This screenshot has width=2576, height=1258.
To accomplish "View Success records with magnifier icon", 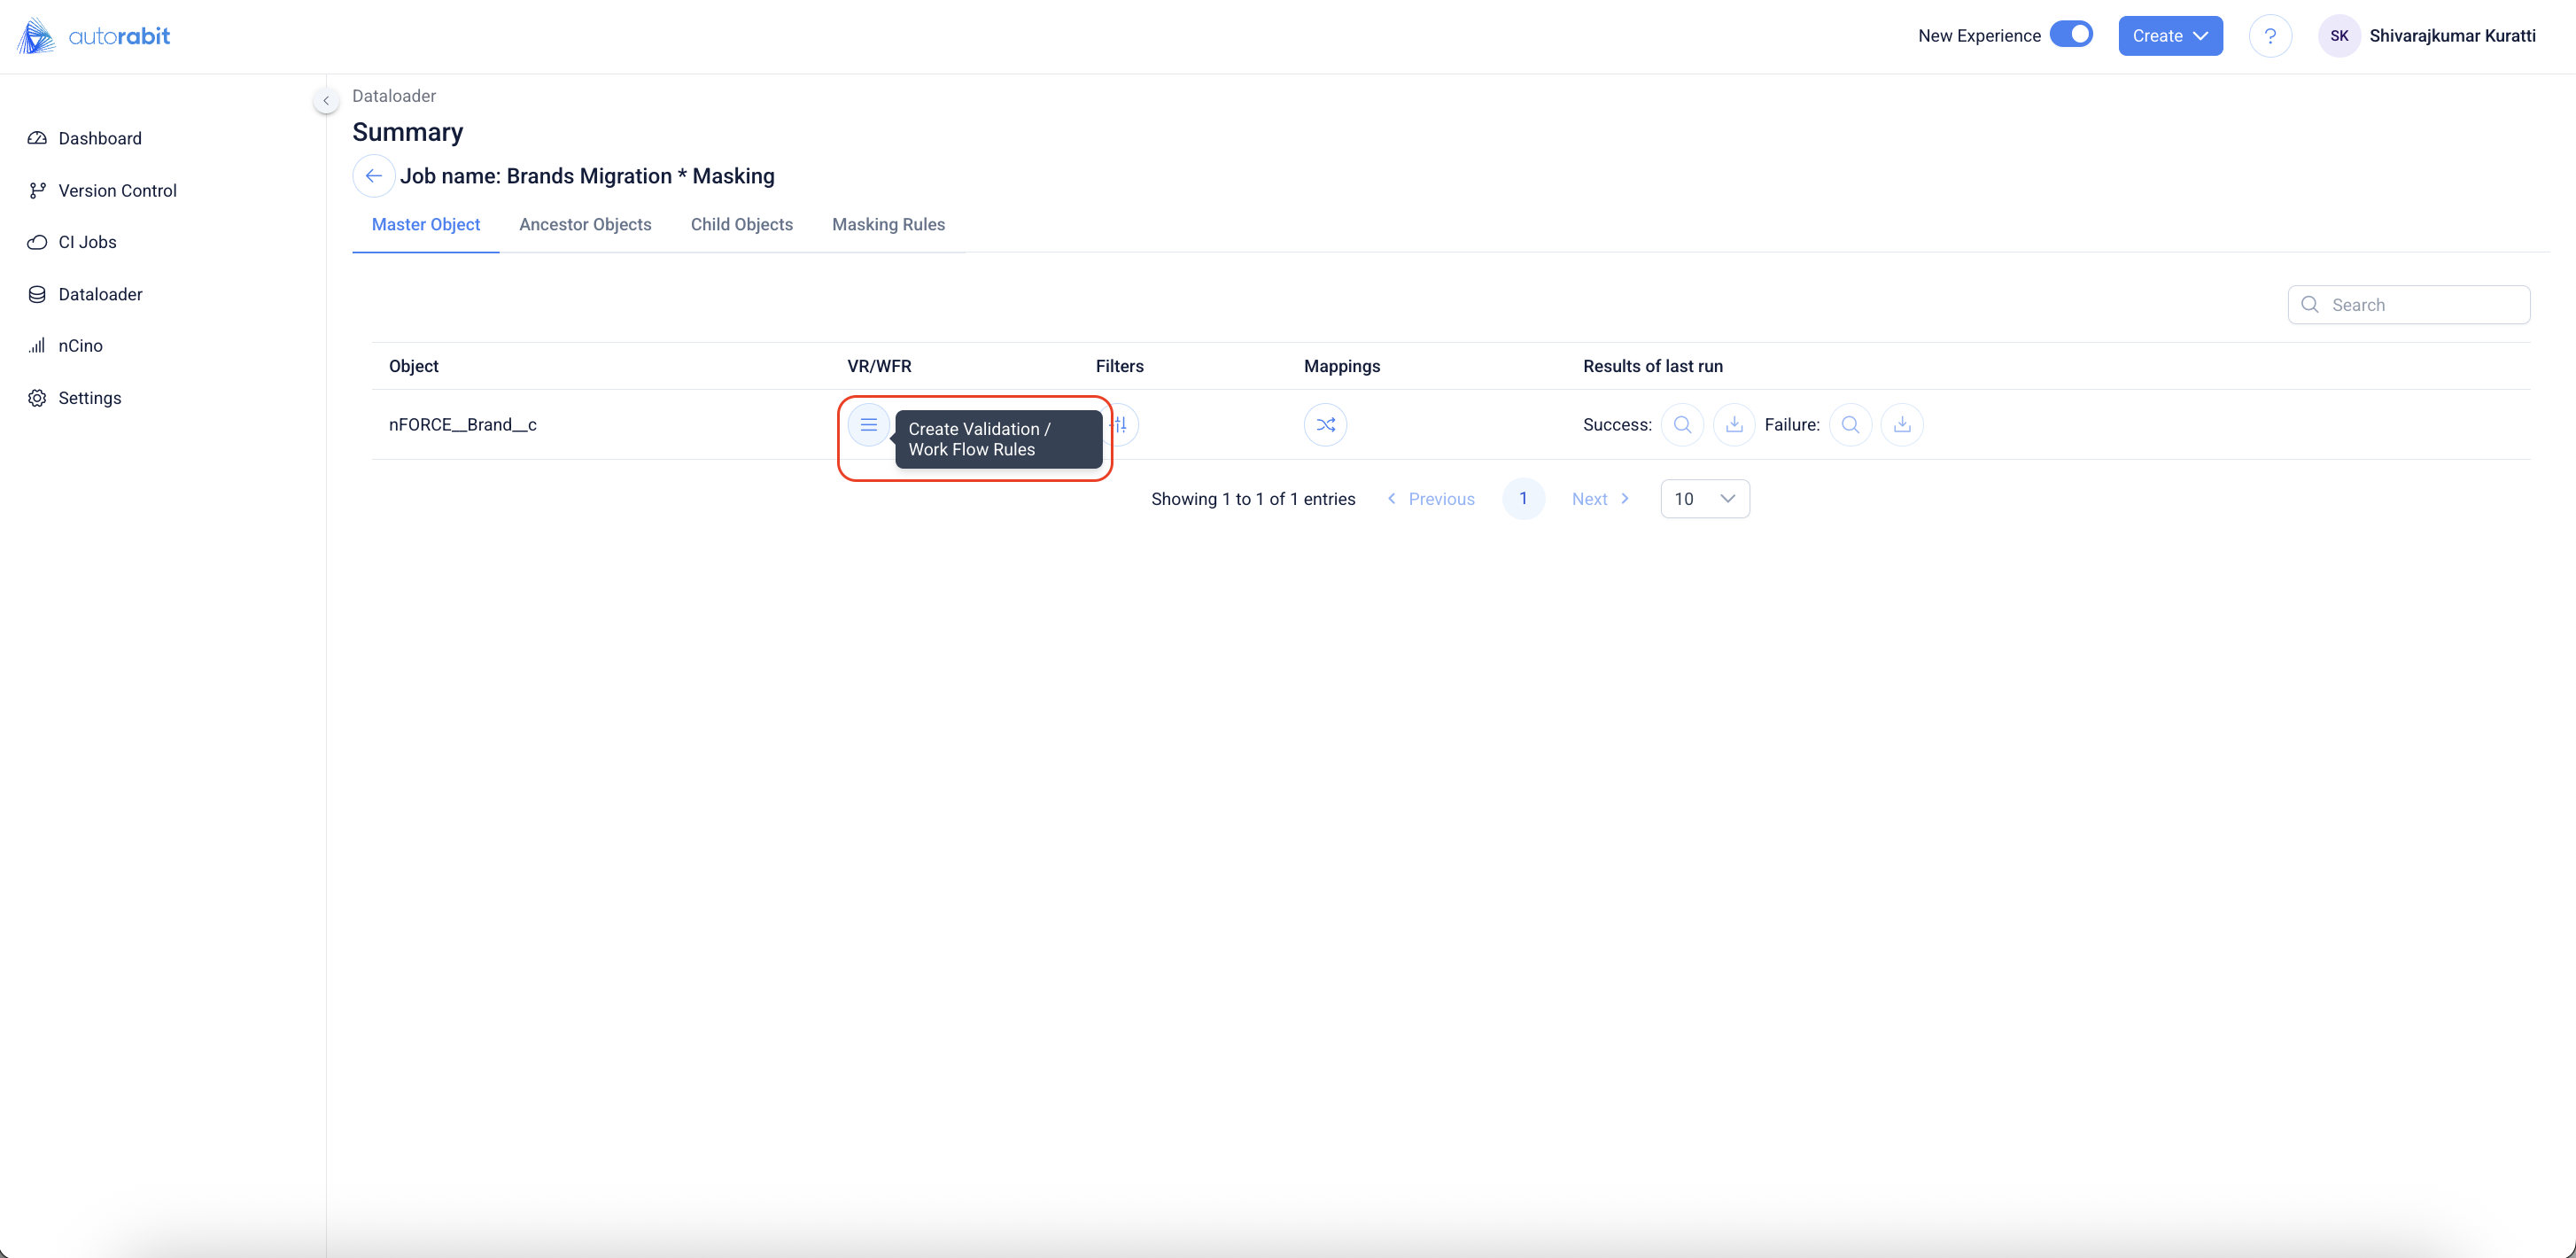I will pos(1682,425).
